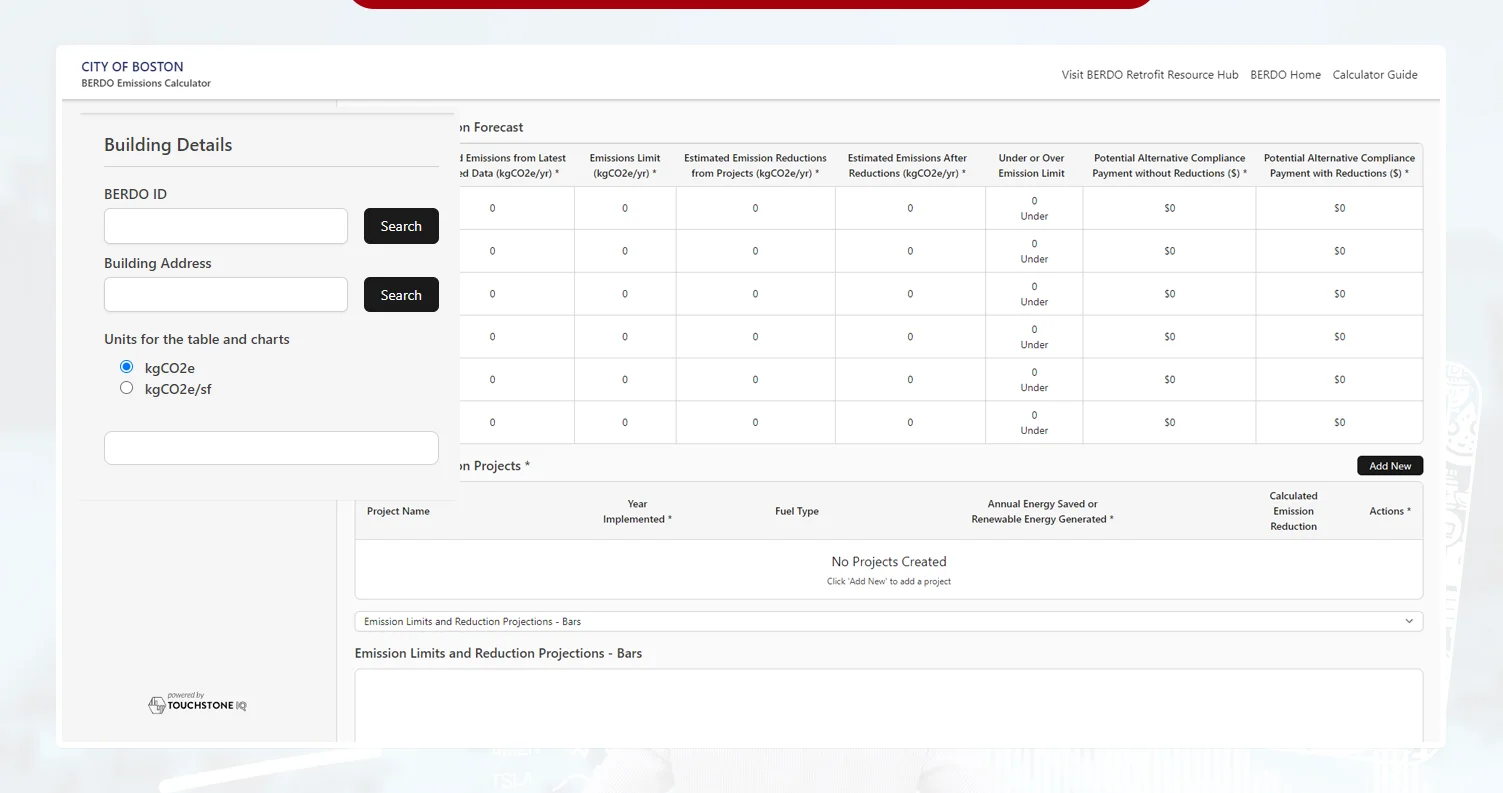Click a $0 Potential Alternative Compliance Payment cell
This screenshot has height=793, width=1503.
1168,208
